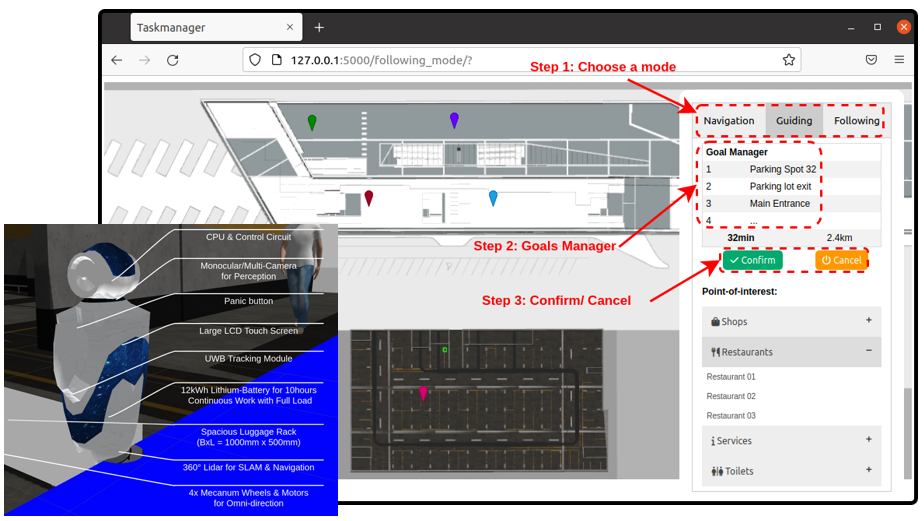Select the dark red map marker

pyautogui.click(x=369, y=198)
